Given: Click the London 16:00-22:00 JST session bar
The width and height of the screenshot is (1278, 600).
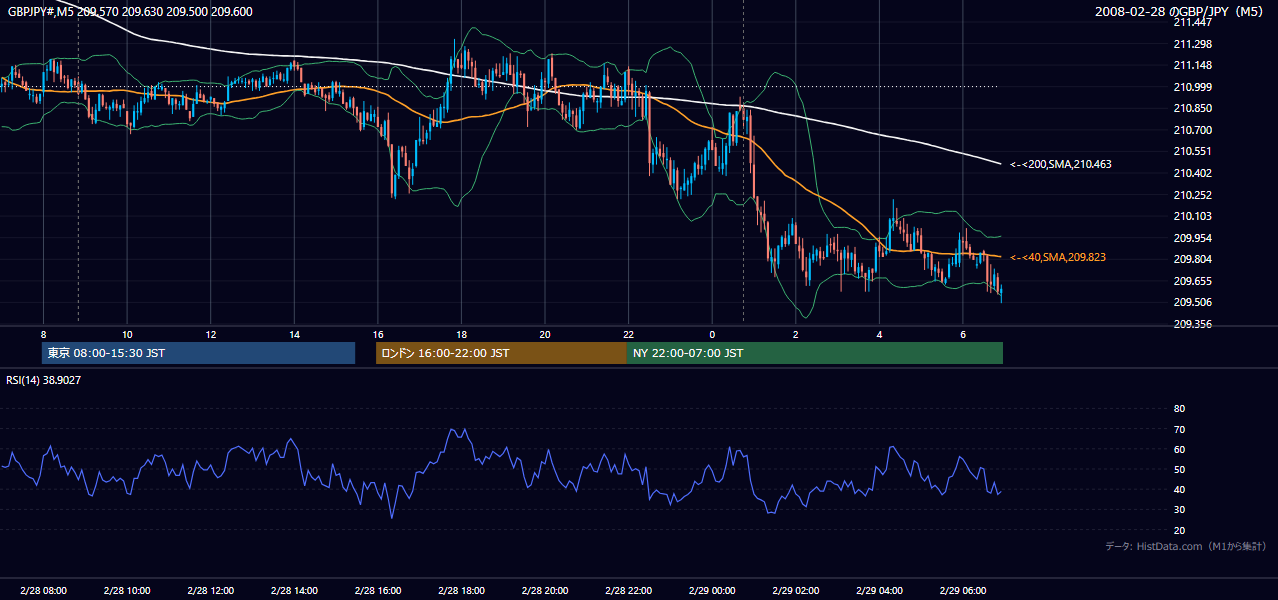Looking at the screenshot, I should [x=501, y=353].
